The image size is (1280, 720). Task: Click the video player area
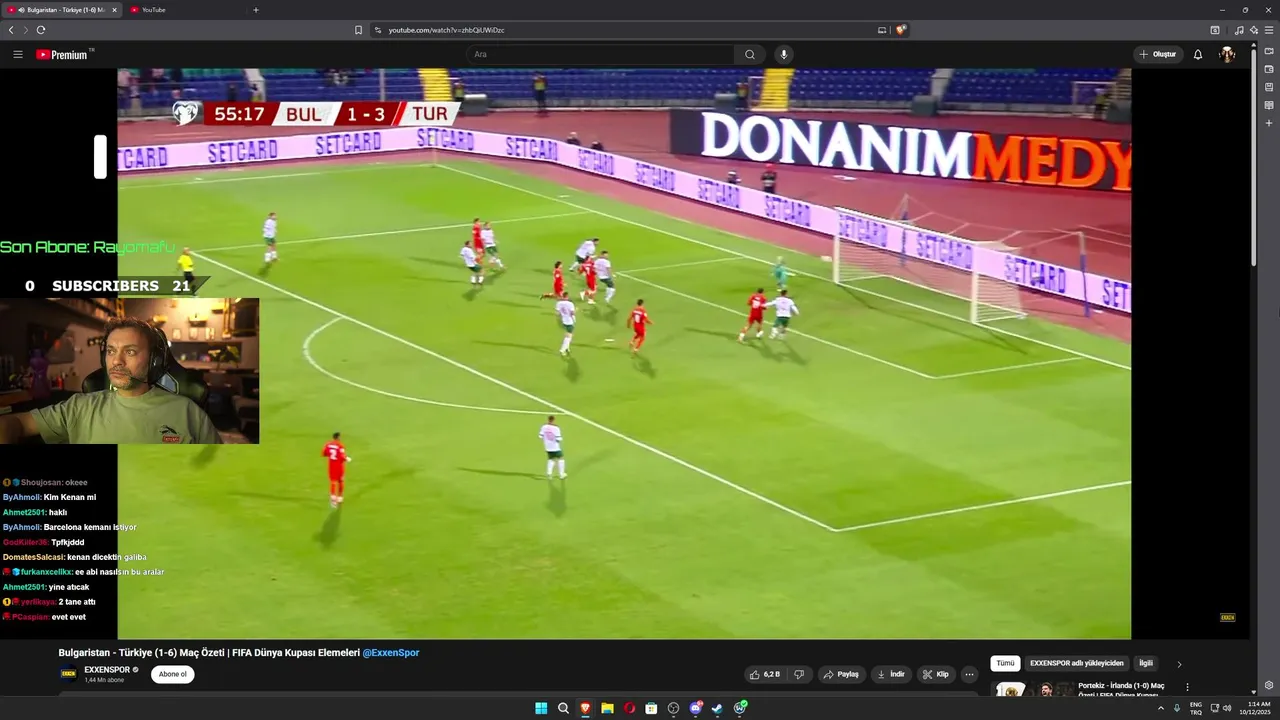click(x=624, y=353)
